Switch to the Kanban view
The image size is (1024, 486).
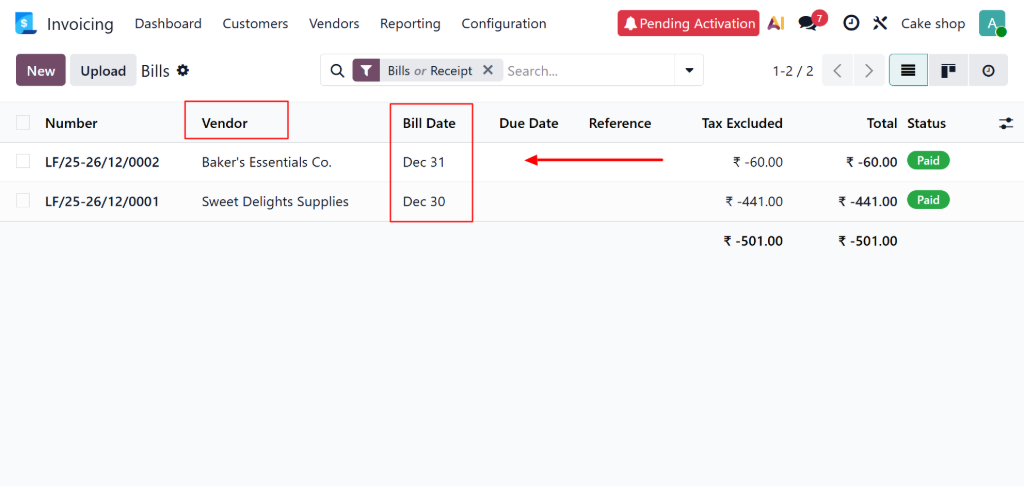tap(948, 70)
